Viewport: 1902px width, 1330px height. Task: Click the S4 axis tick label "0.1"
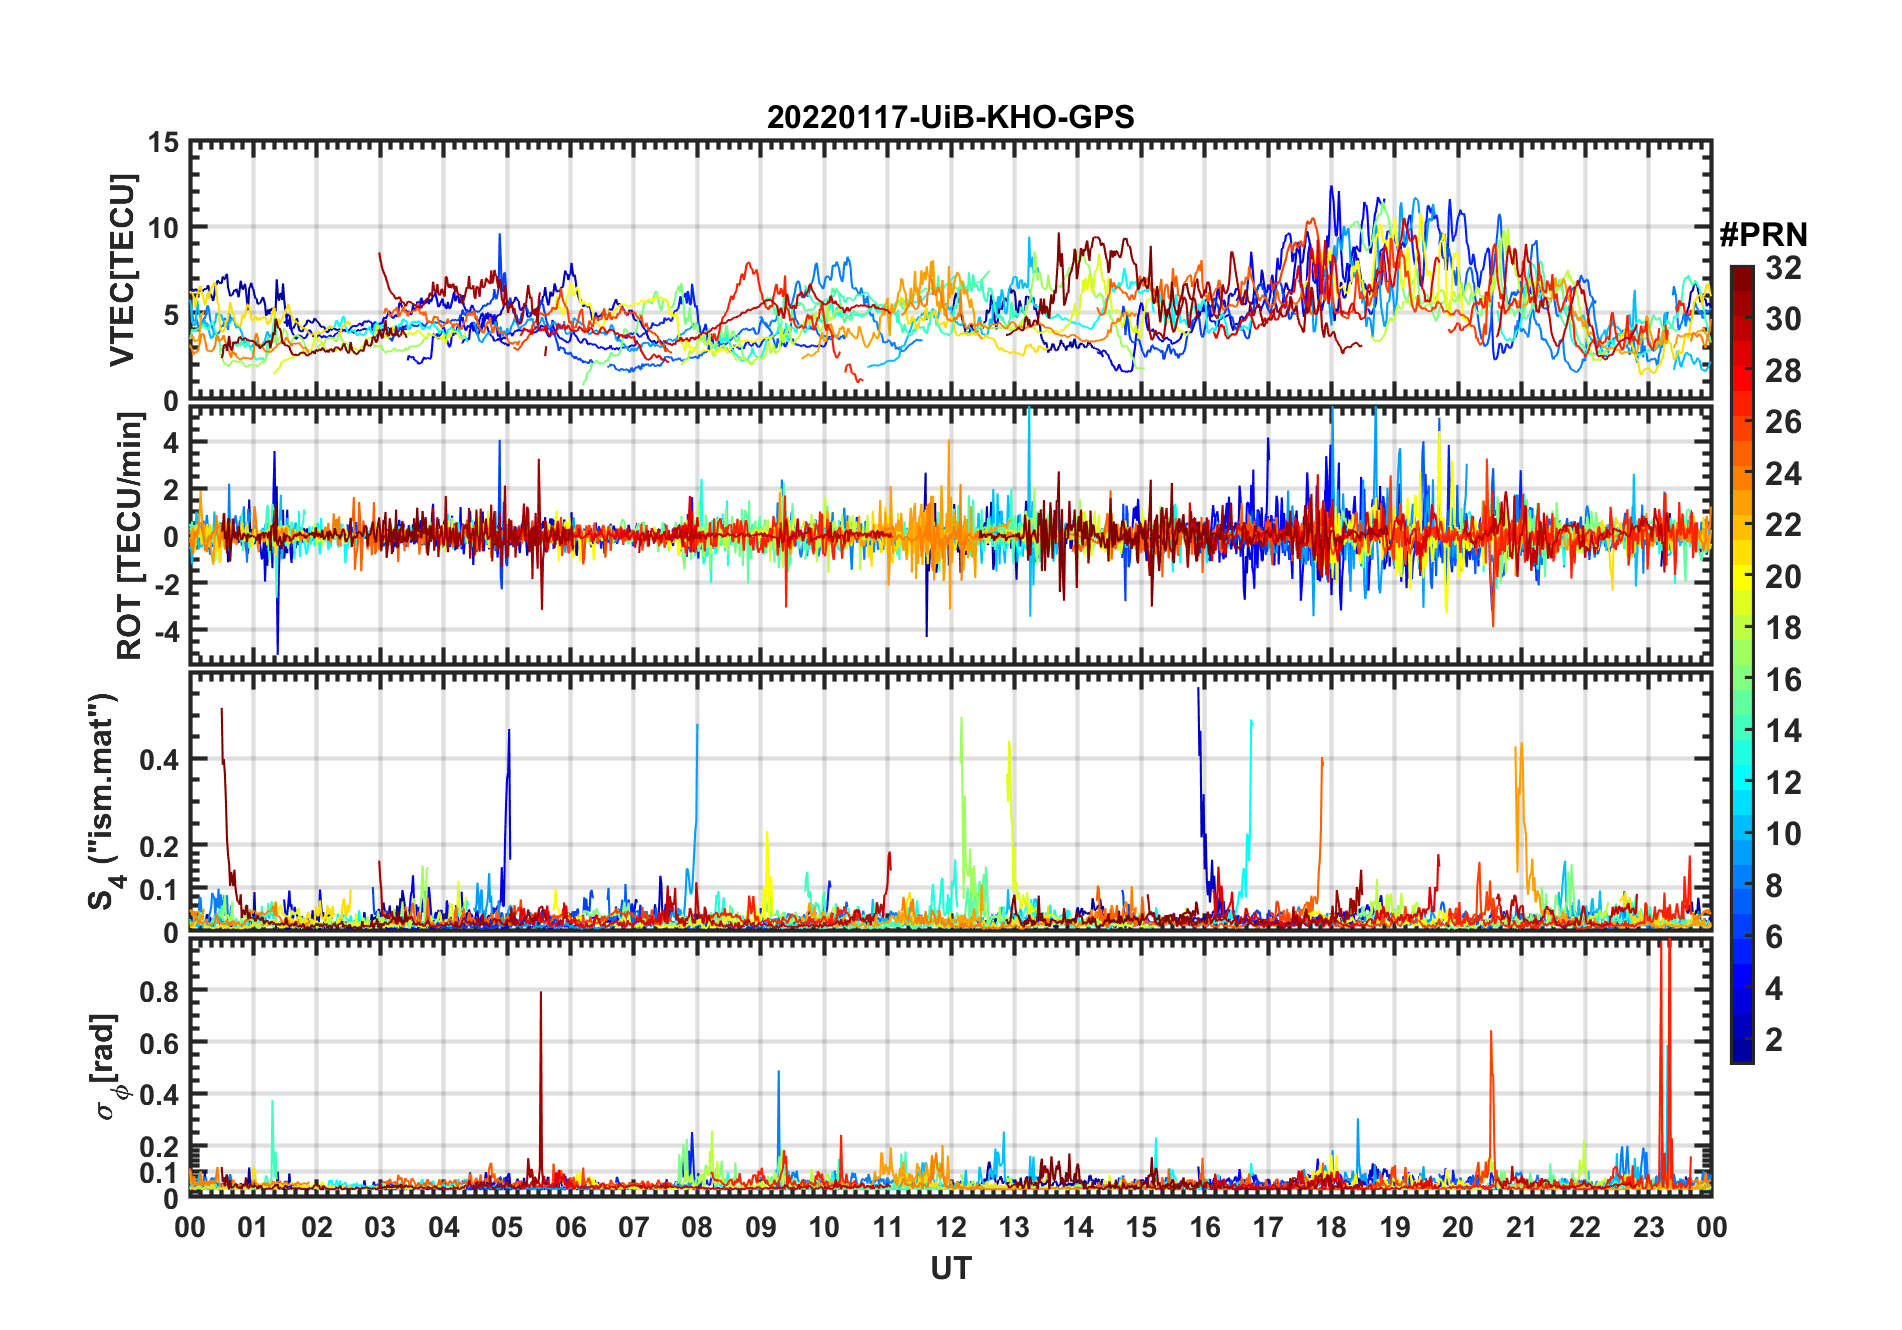[159, 889]
